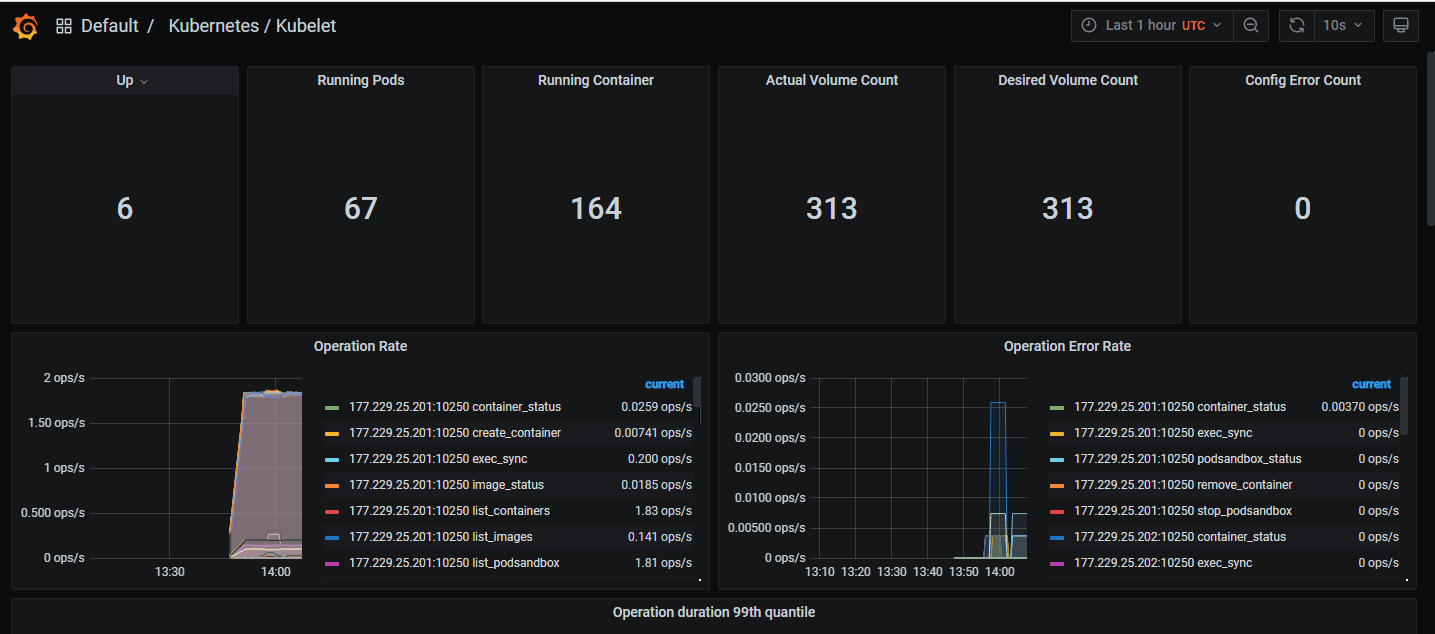The image size is (1435, 634).
Task: Click the Desired Volume Count value 313
Action: click(x=1068, y=208)
